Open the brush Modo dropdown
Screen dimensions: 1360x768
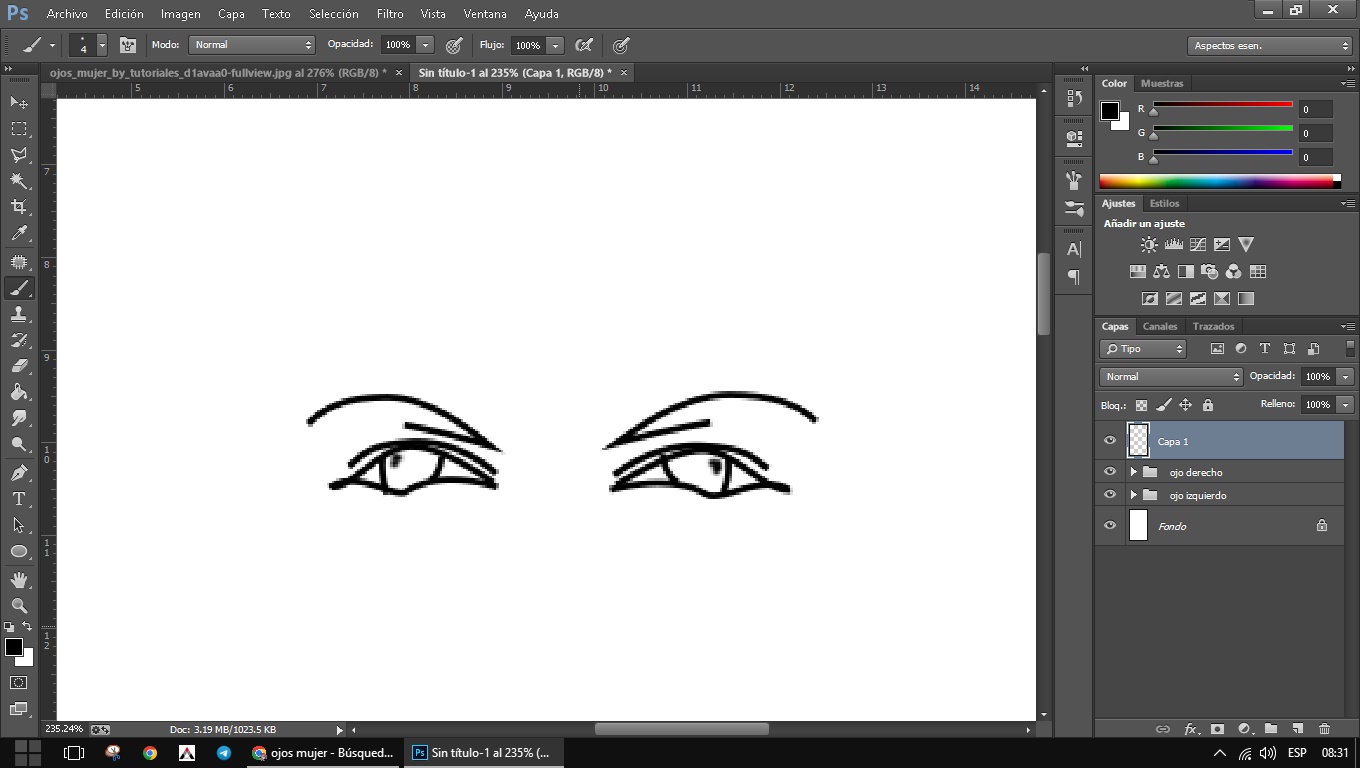252,45
